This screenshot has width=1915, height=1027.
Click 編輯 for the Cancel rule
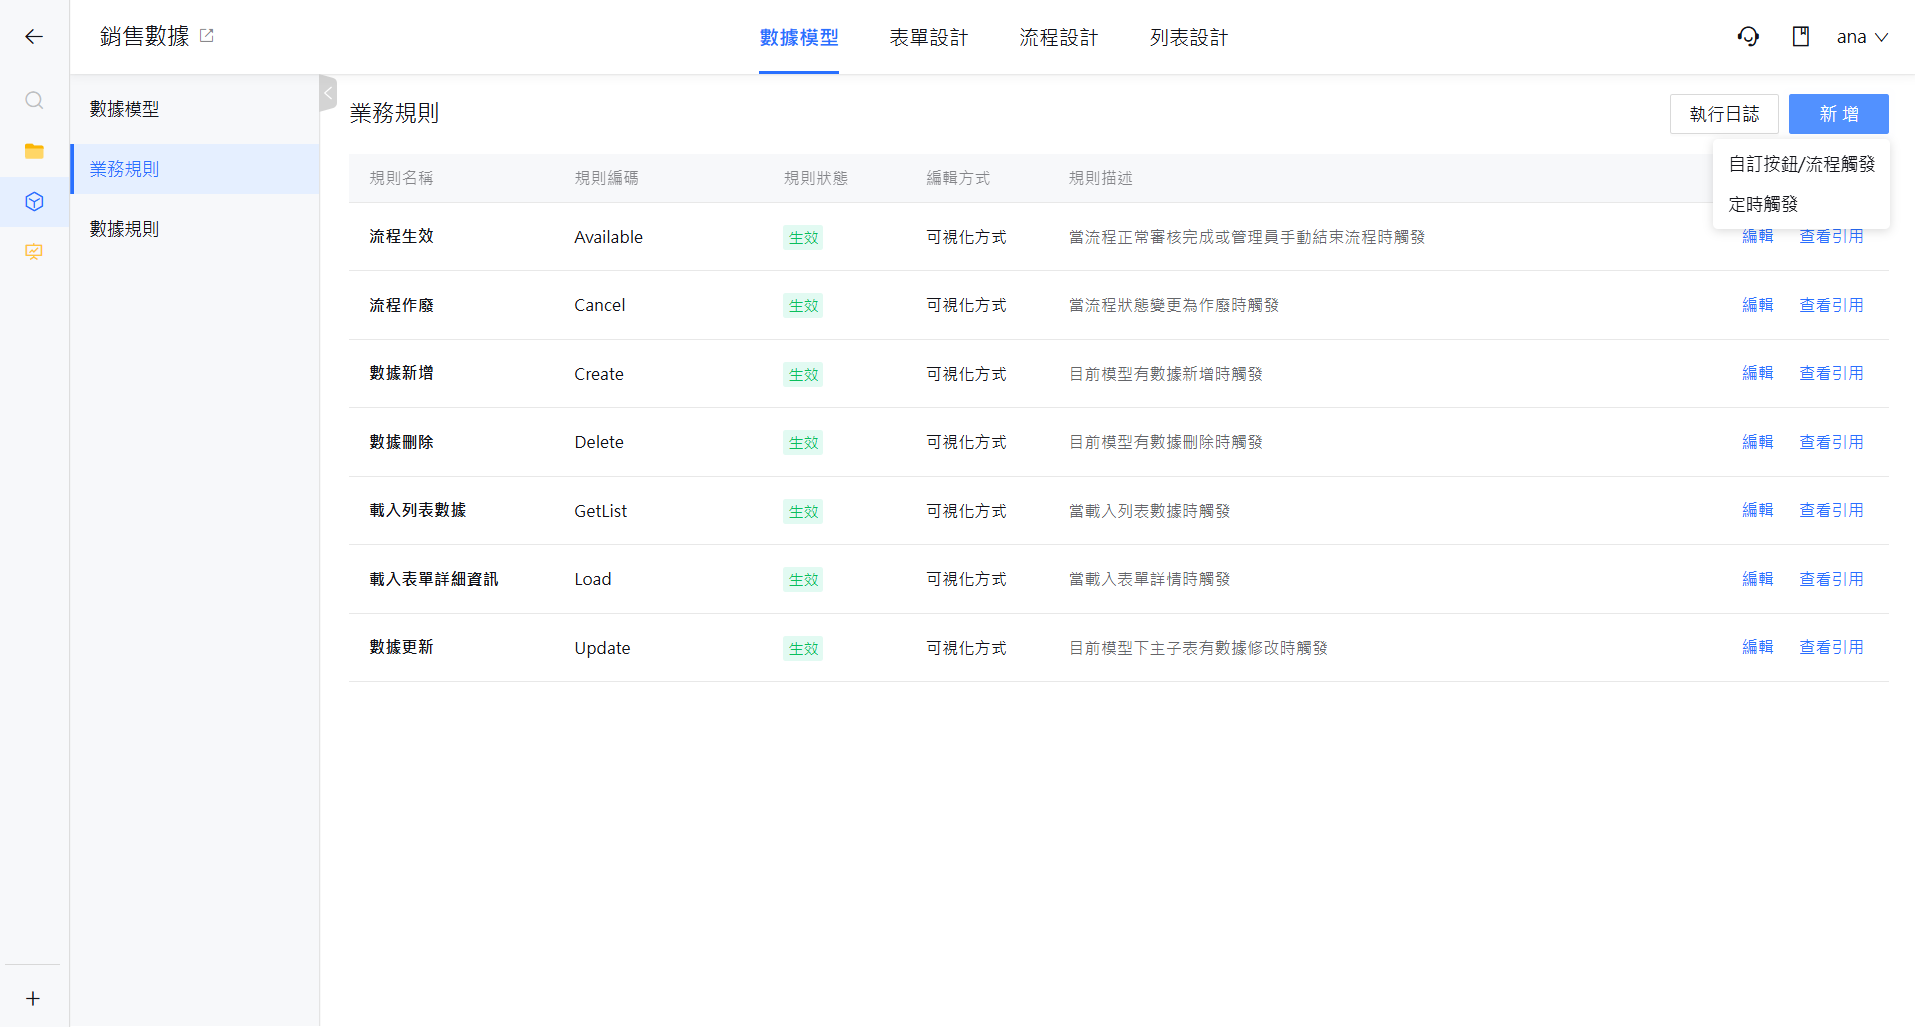pos(1758,305)
